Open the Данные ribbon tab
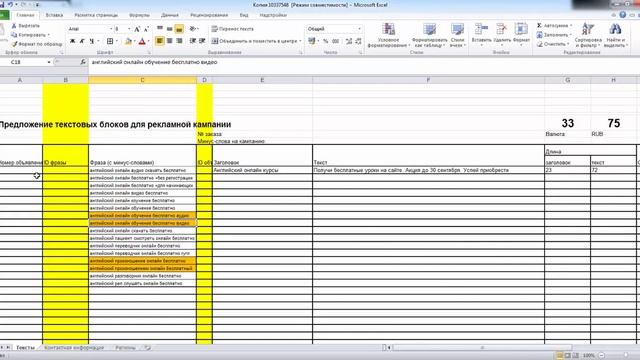640x360 pixels. 170,15
